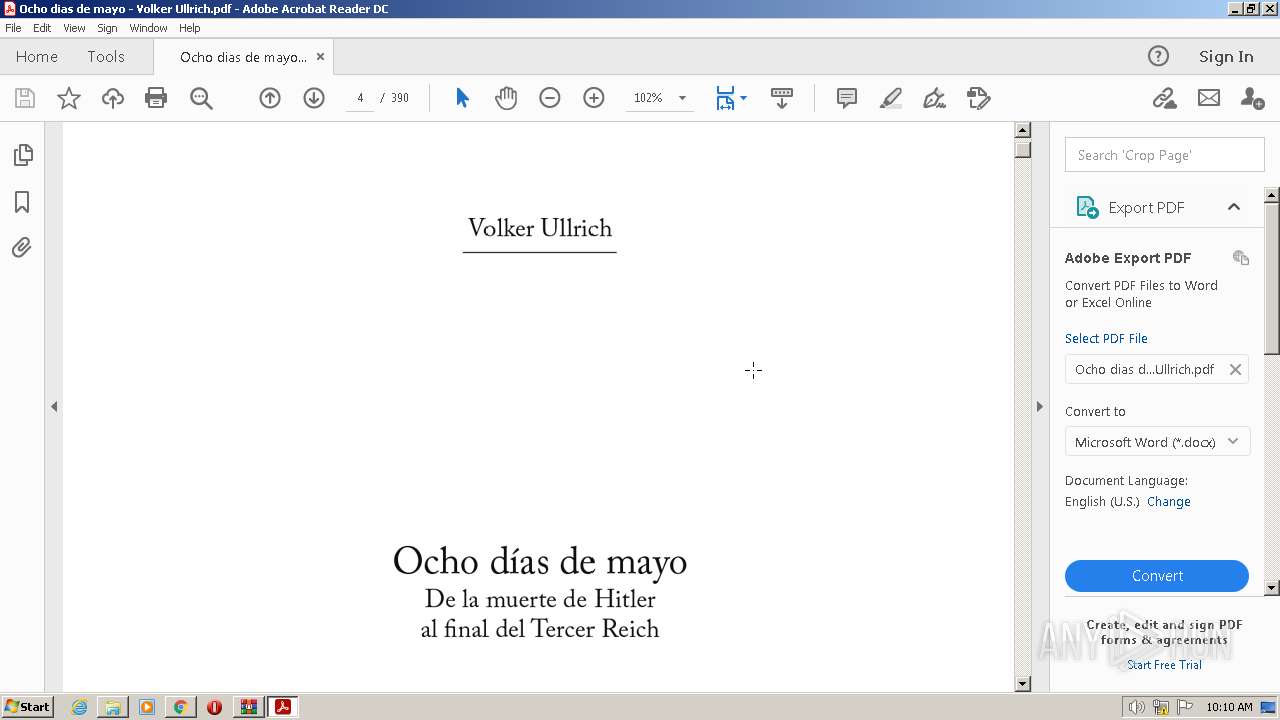Change the document language

(1169, 502)
